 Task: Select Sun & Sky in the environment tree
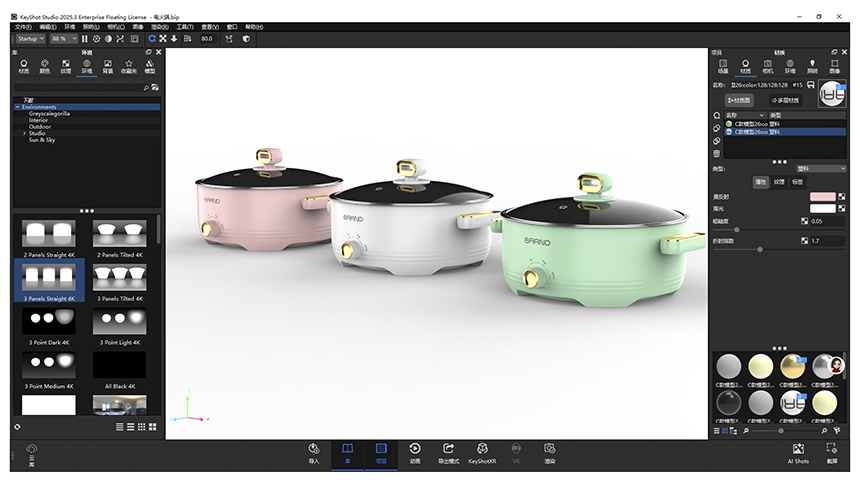coord(42,140)
